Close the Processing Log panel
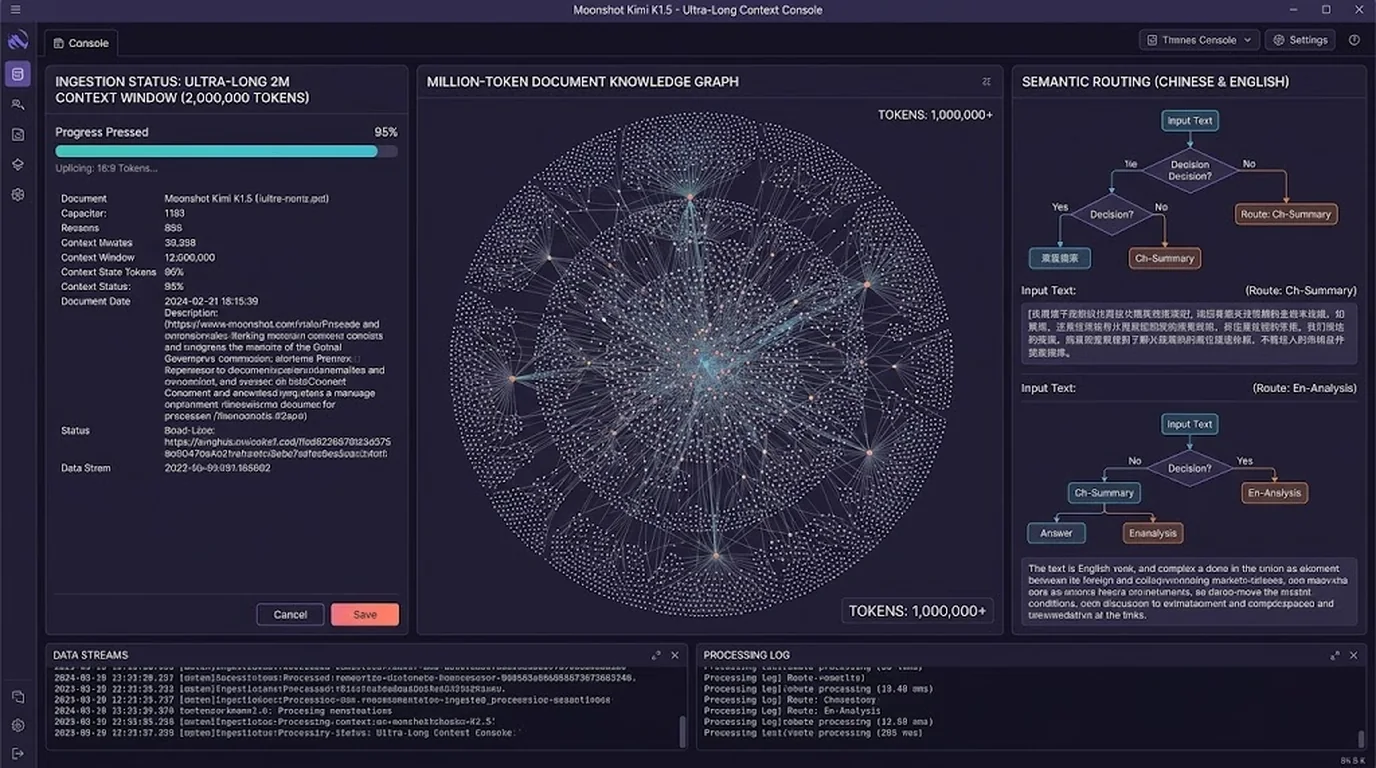Image resolution: width=1376 pixels, height=768 pixels. (x=1354, y=655)
